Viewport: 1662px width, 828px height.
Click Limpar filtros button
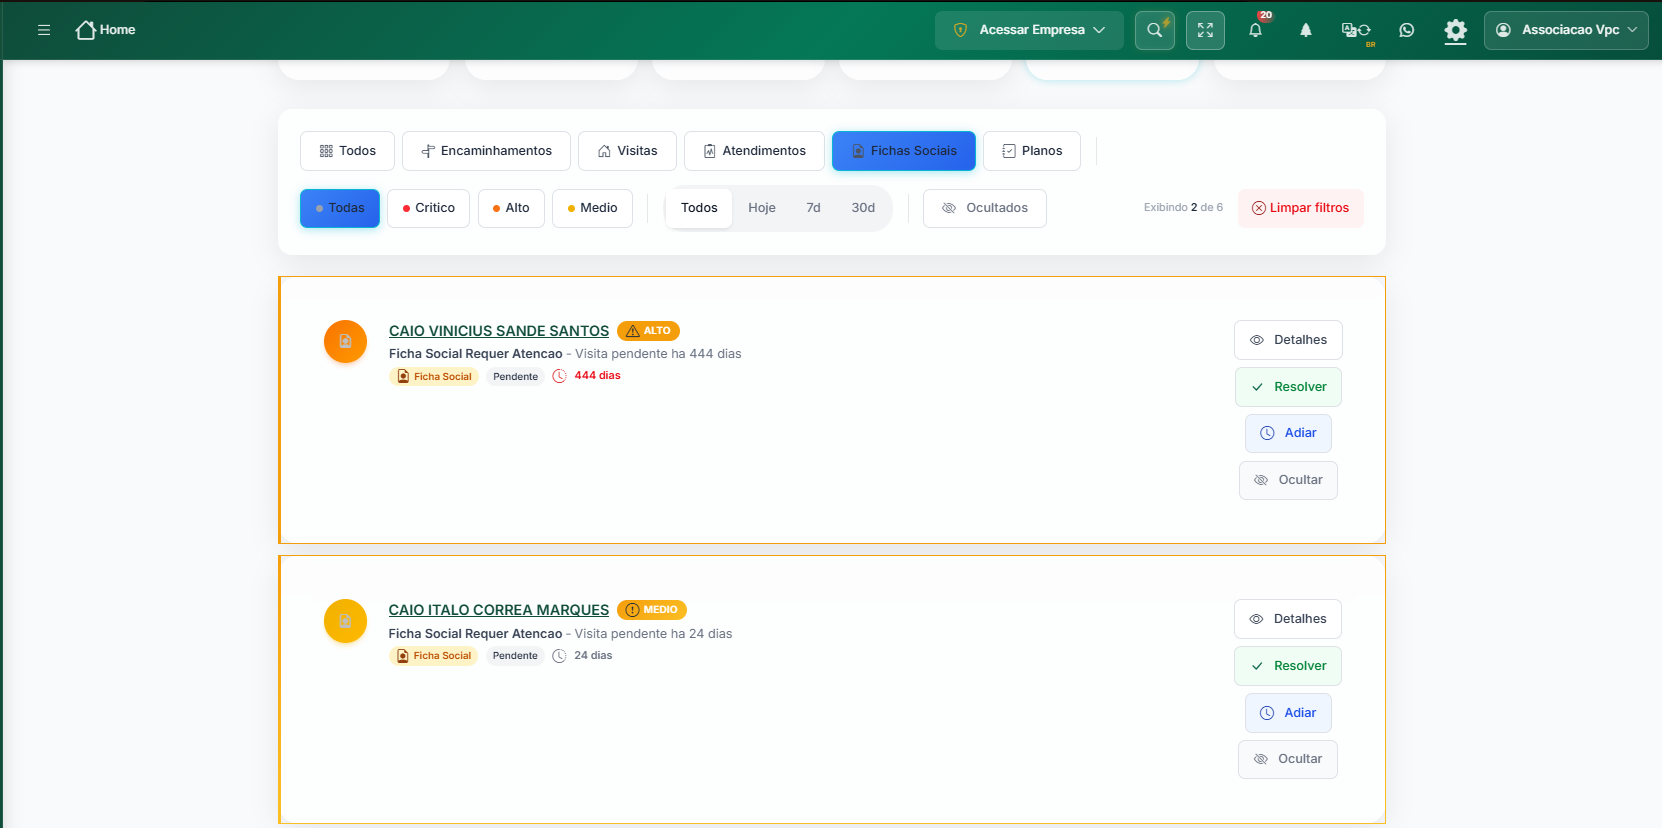pyautogui.click(x=1301, y=208)
